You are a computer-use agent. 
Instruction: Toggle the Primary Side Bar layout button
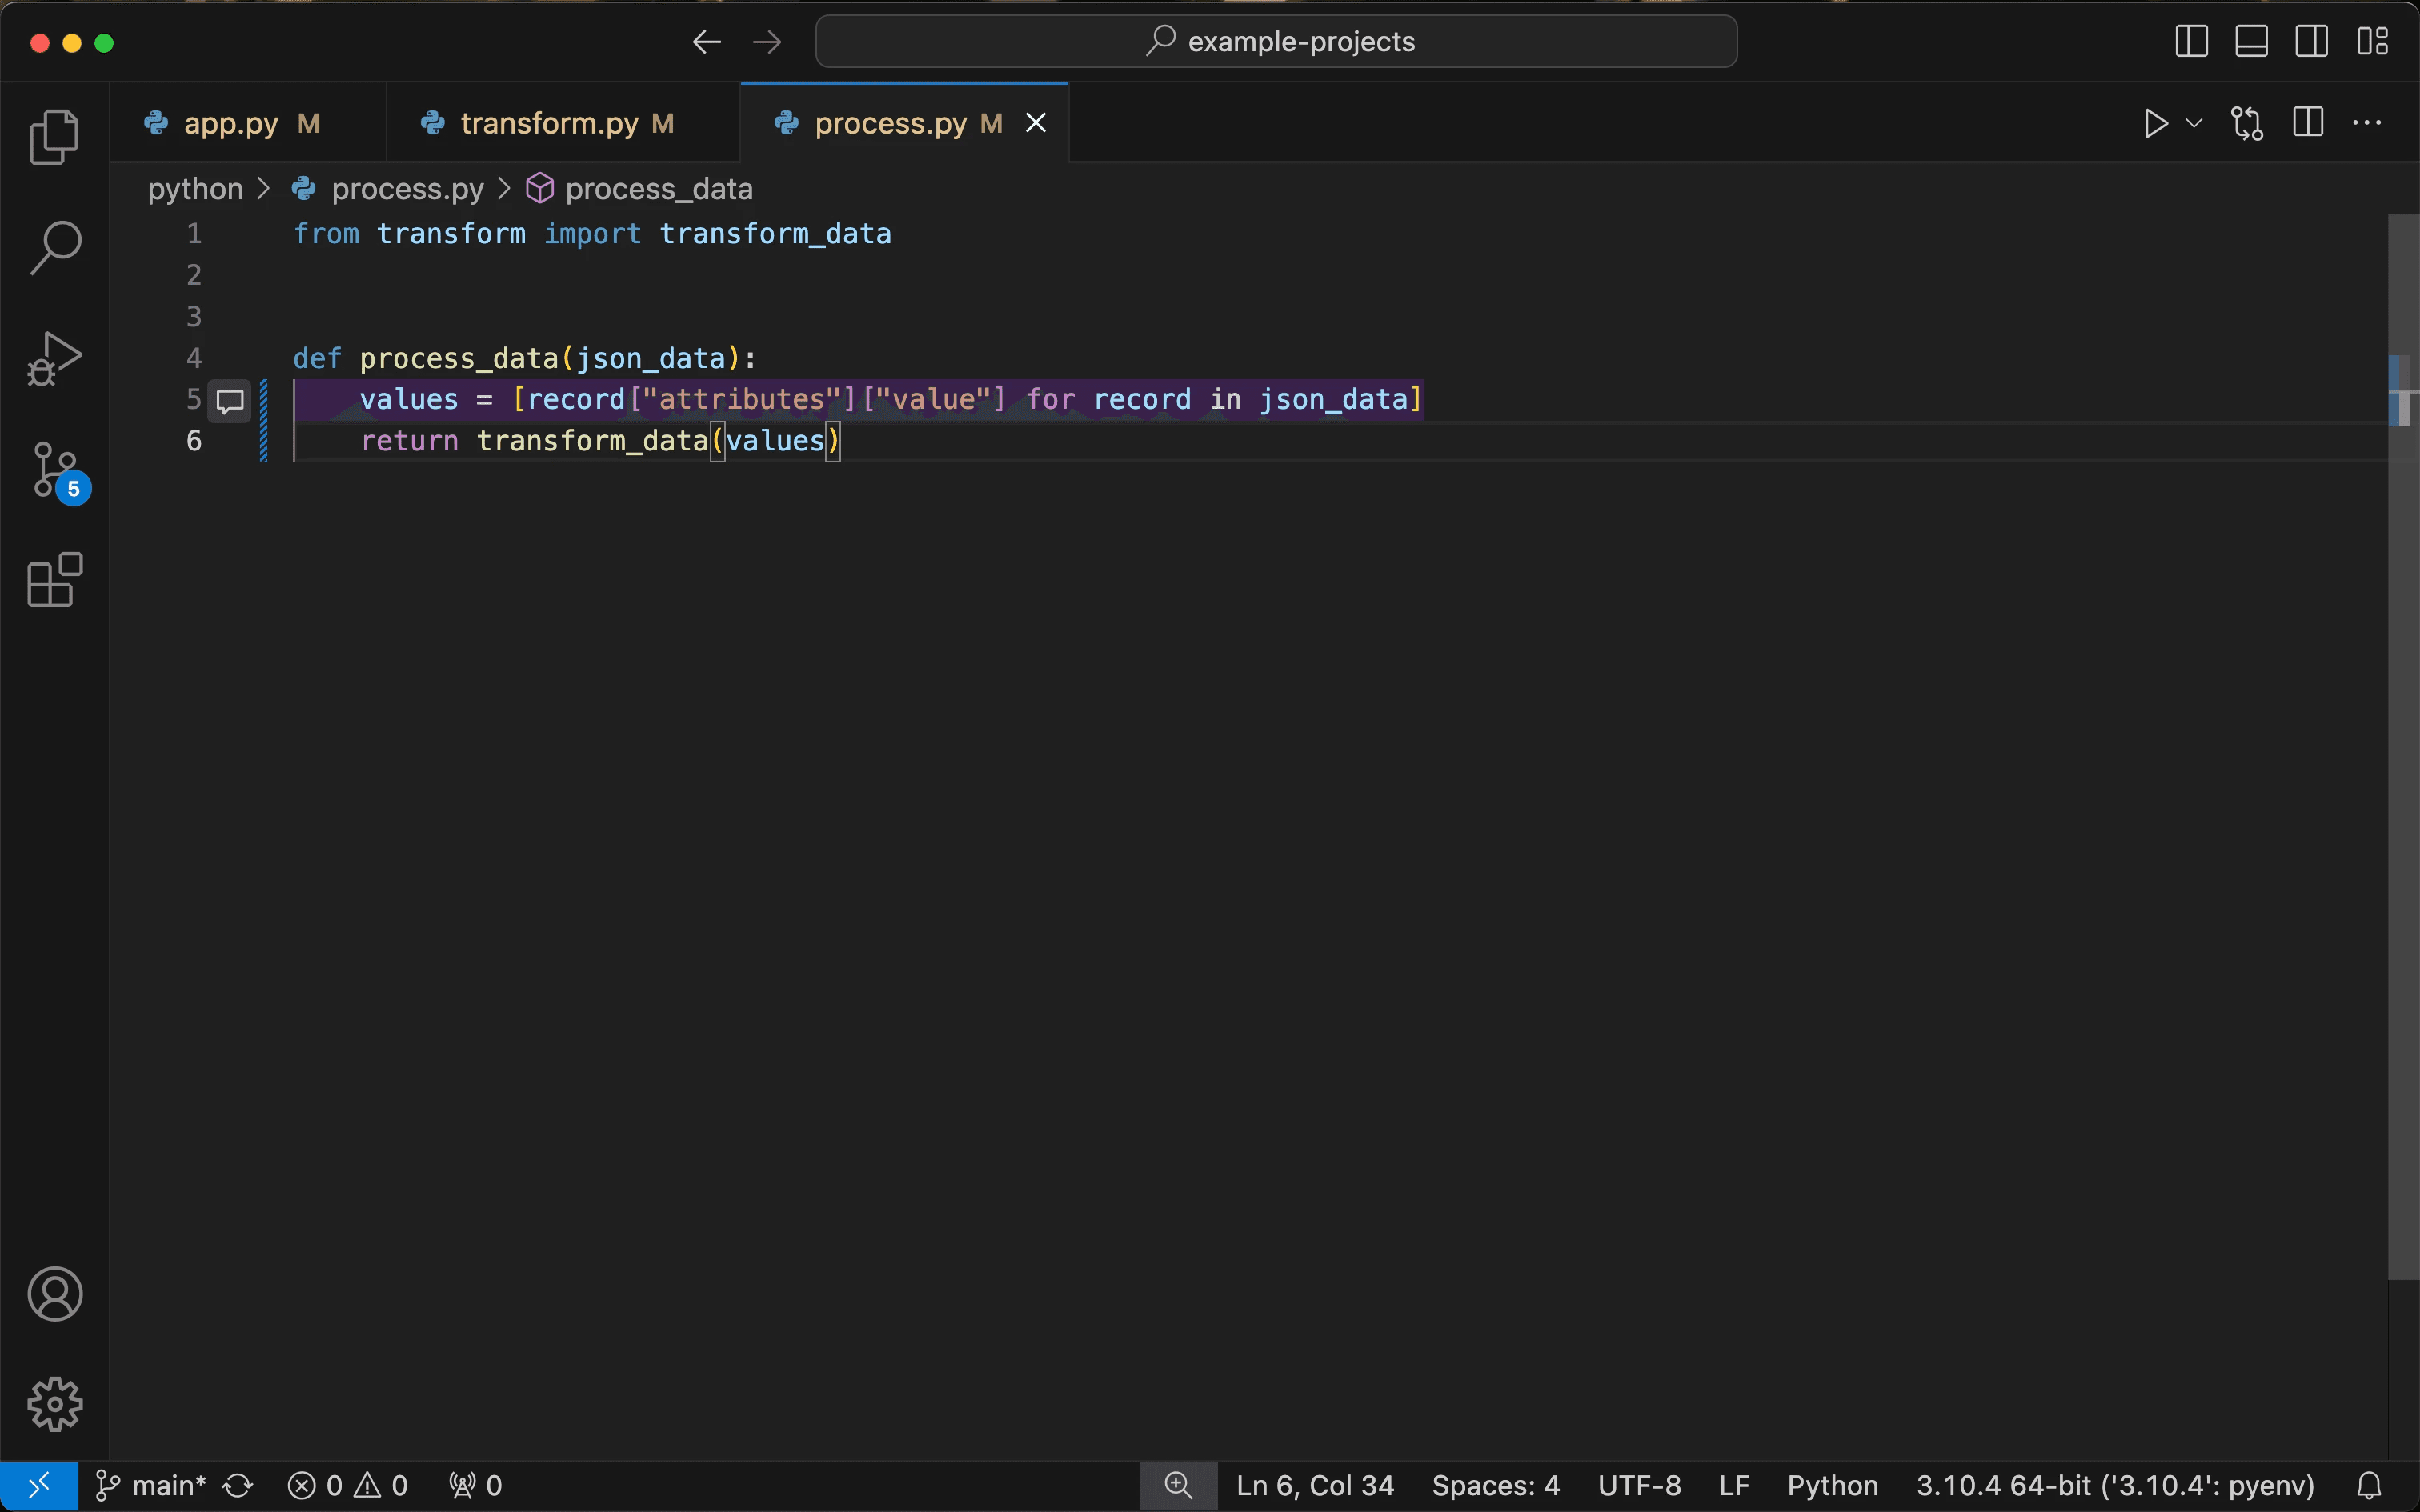pyautogui.click(x=2191, y=41)
